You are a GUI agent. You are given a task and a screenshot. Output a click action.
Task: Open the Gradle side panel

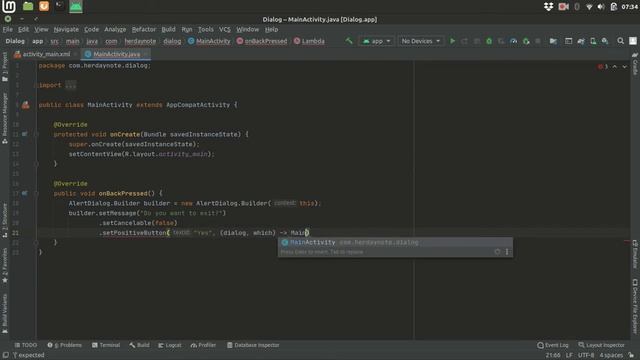pos(635,64)
